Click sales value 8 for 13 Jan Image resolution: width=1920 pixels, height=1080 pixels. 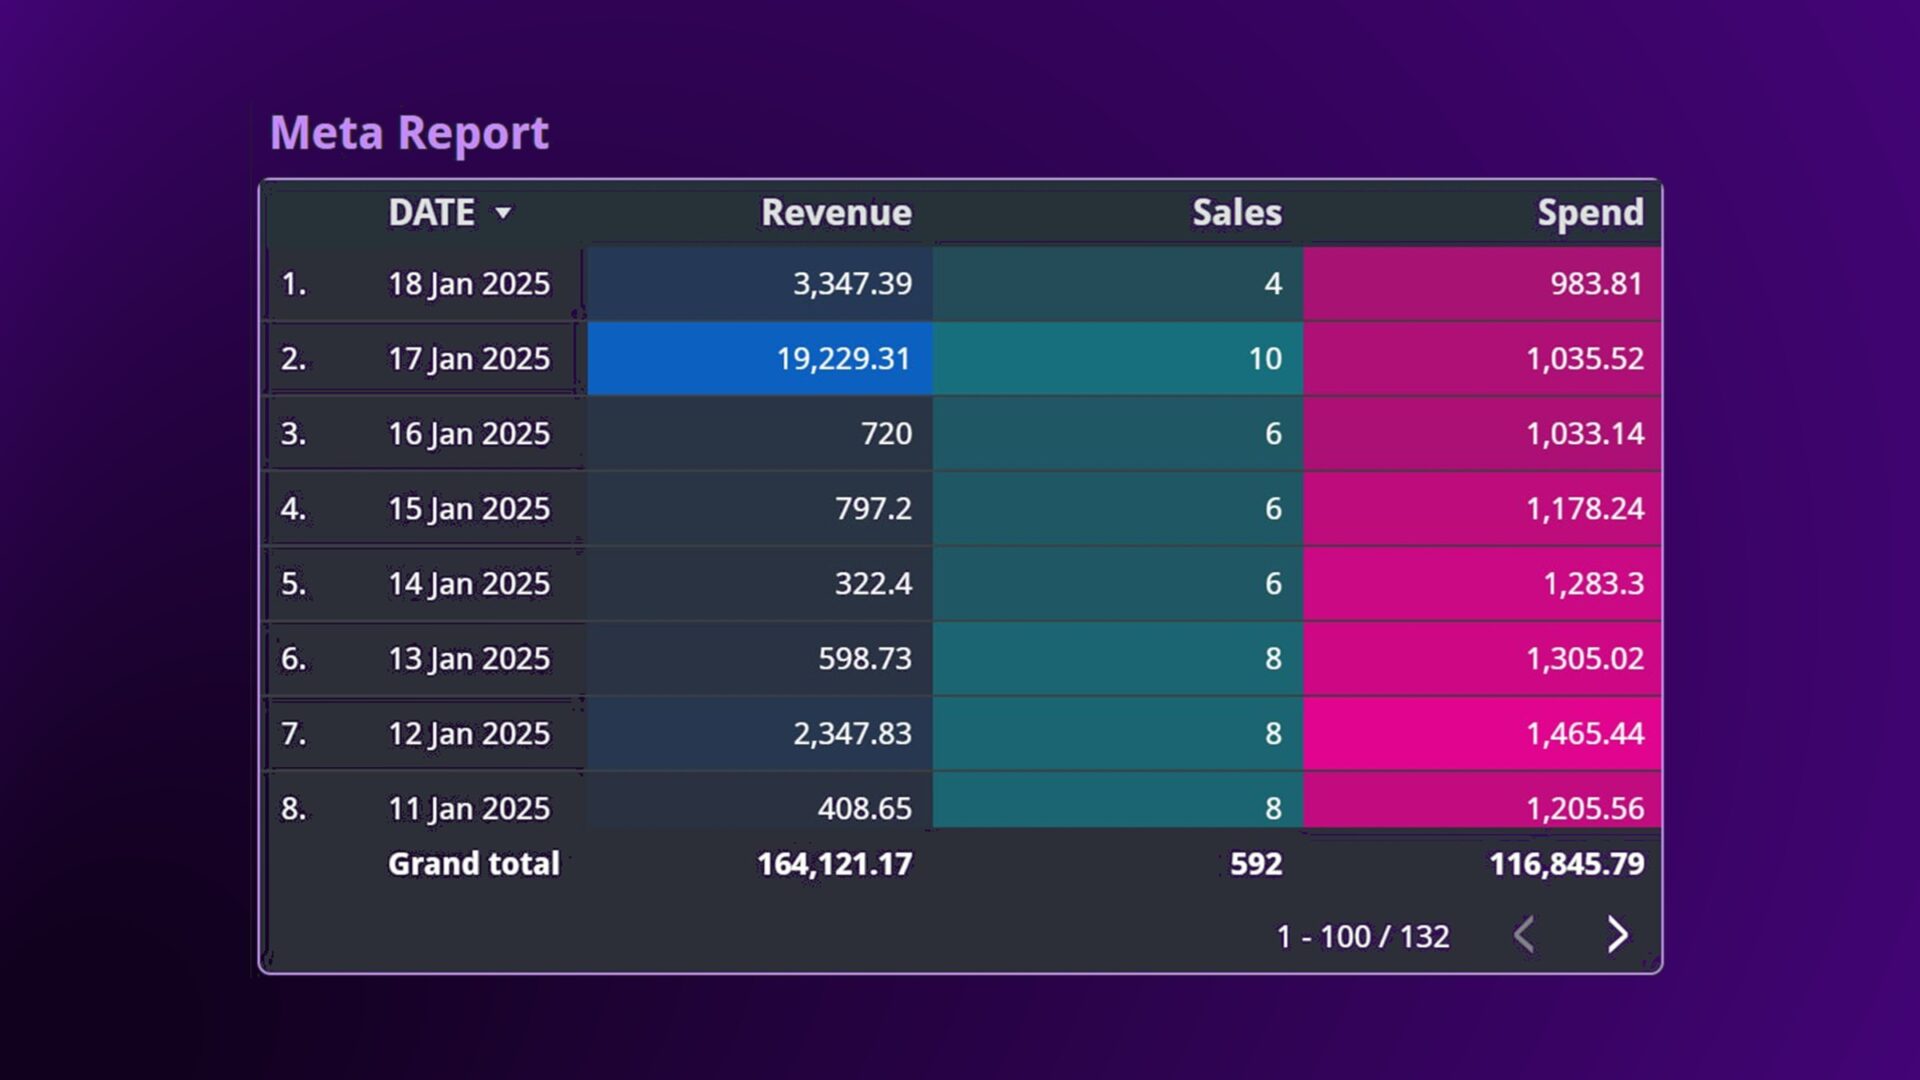[1273, 659]
